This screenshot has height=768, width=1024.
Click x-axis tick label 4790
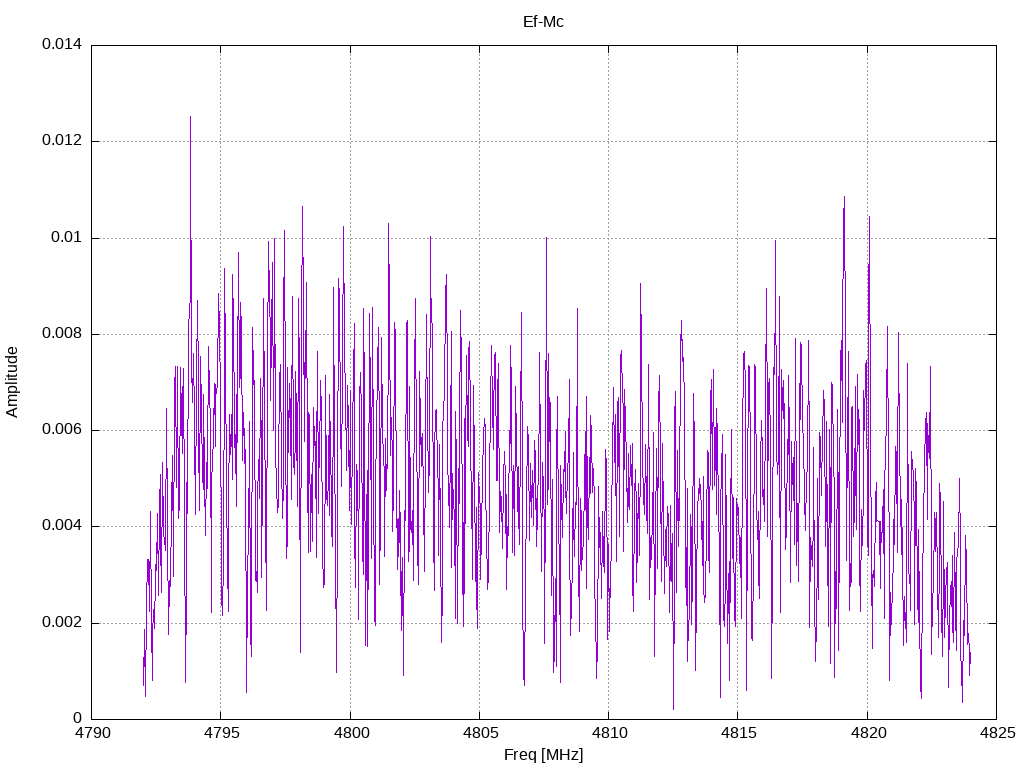pyautogui.click(x=92, y=733)
